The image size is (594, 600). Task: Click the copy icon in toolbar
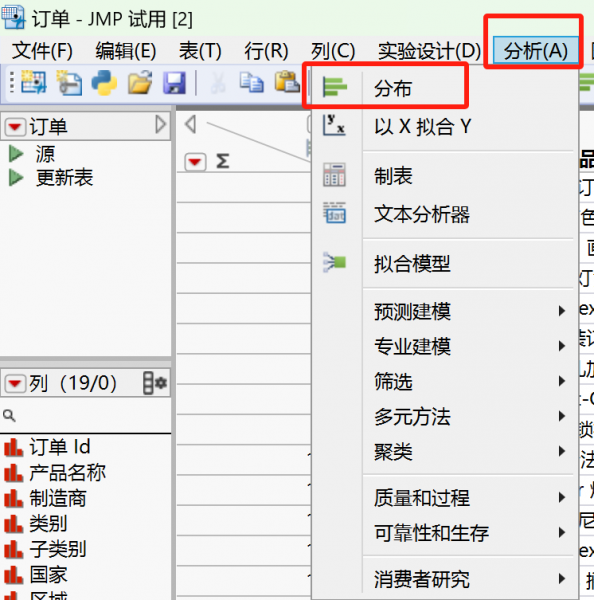click(251, 83)
